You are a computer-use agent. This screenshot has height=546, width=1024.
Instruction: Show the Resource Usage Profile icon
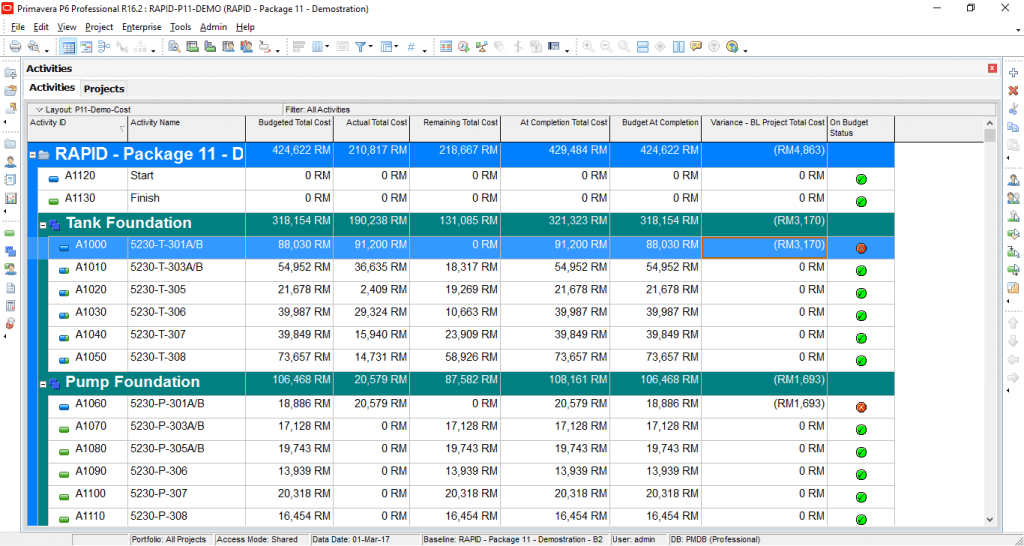coord(246,46)
